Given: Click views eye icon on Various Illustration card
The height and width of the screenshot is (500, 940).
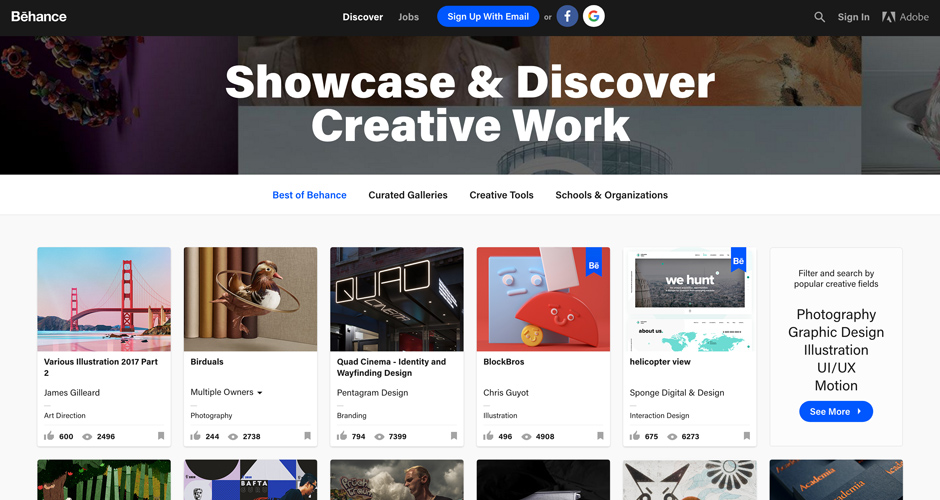Looking at the screenshot, I should [x=87, y=437].
